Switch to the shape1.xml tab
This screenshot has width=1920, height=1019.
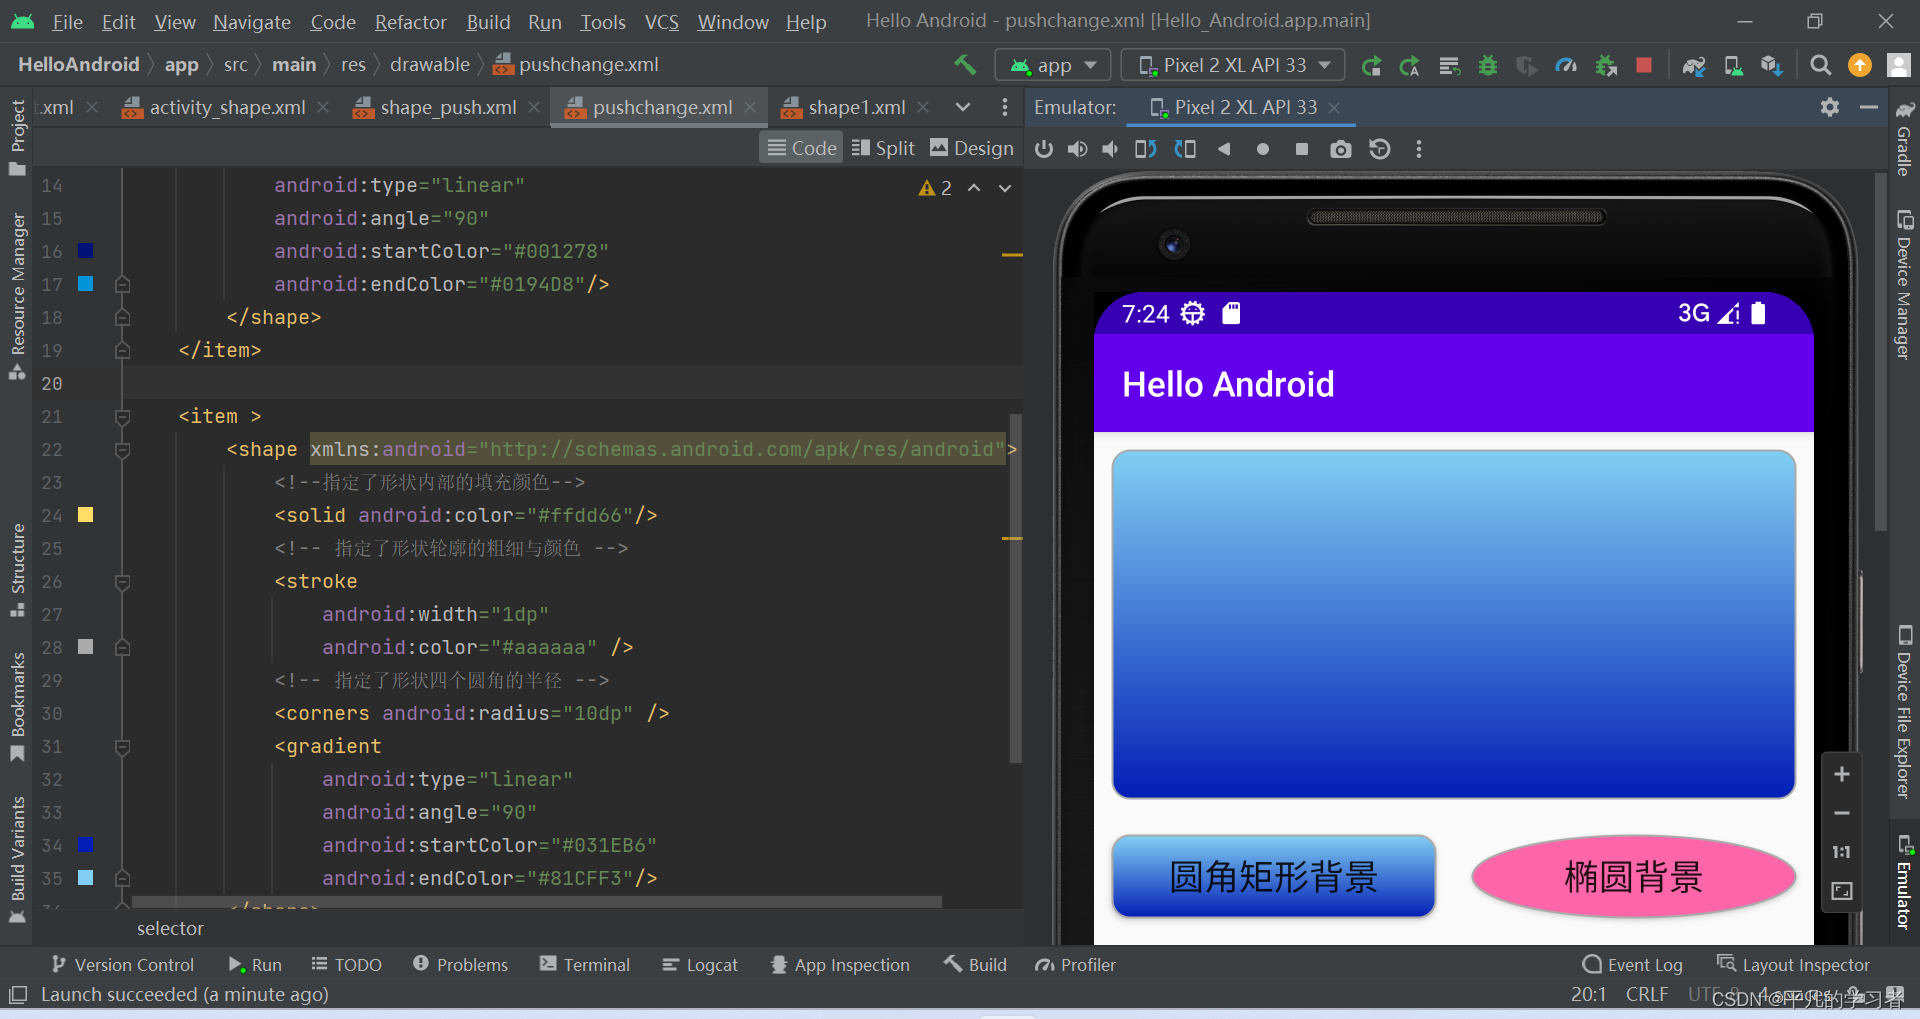[x=855, y=107]
